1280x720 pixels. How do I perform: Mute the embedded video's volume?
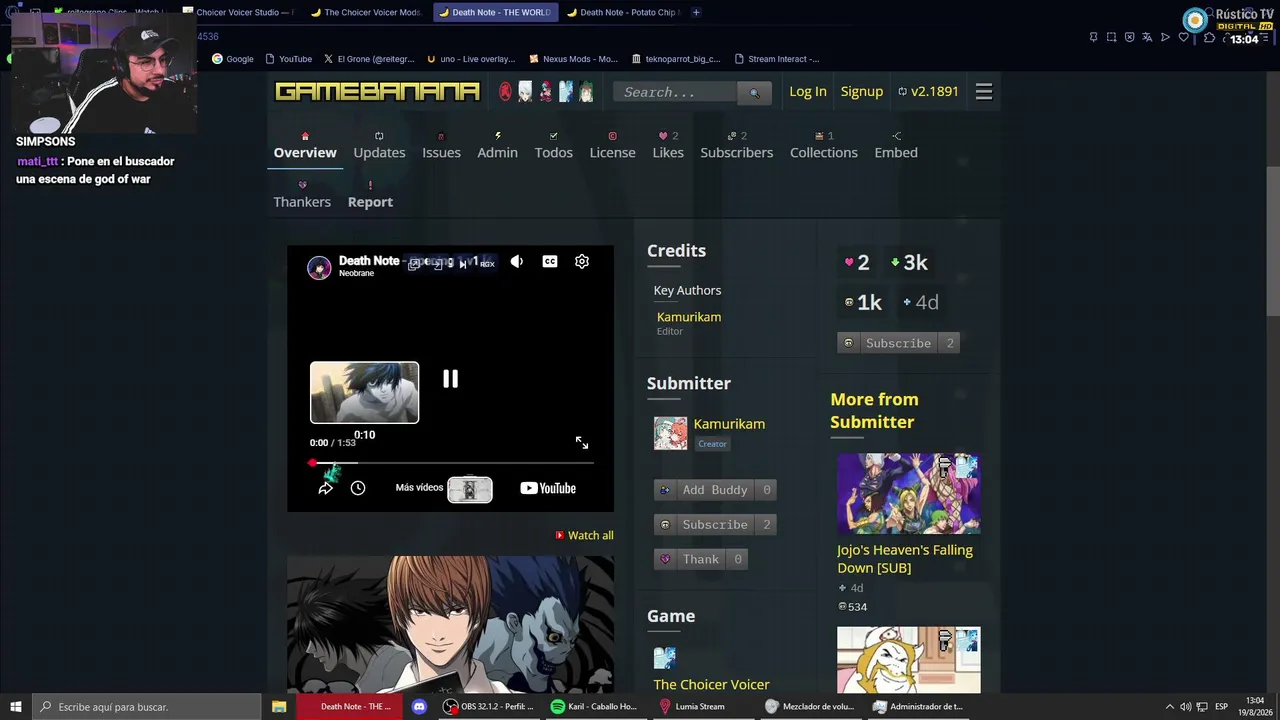point(516,261)
